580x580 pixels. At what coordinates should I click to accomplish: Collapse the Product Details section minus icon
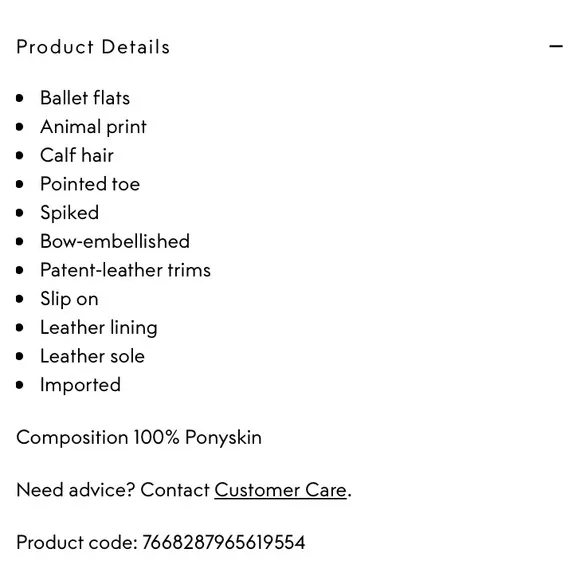556,46
